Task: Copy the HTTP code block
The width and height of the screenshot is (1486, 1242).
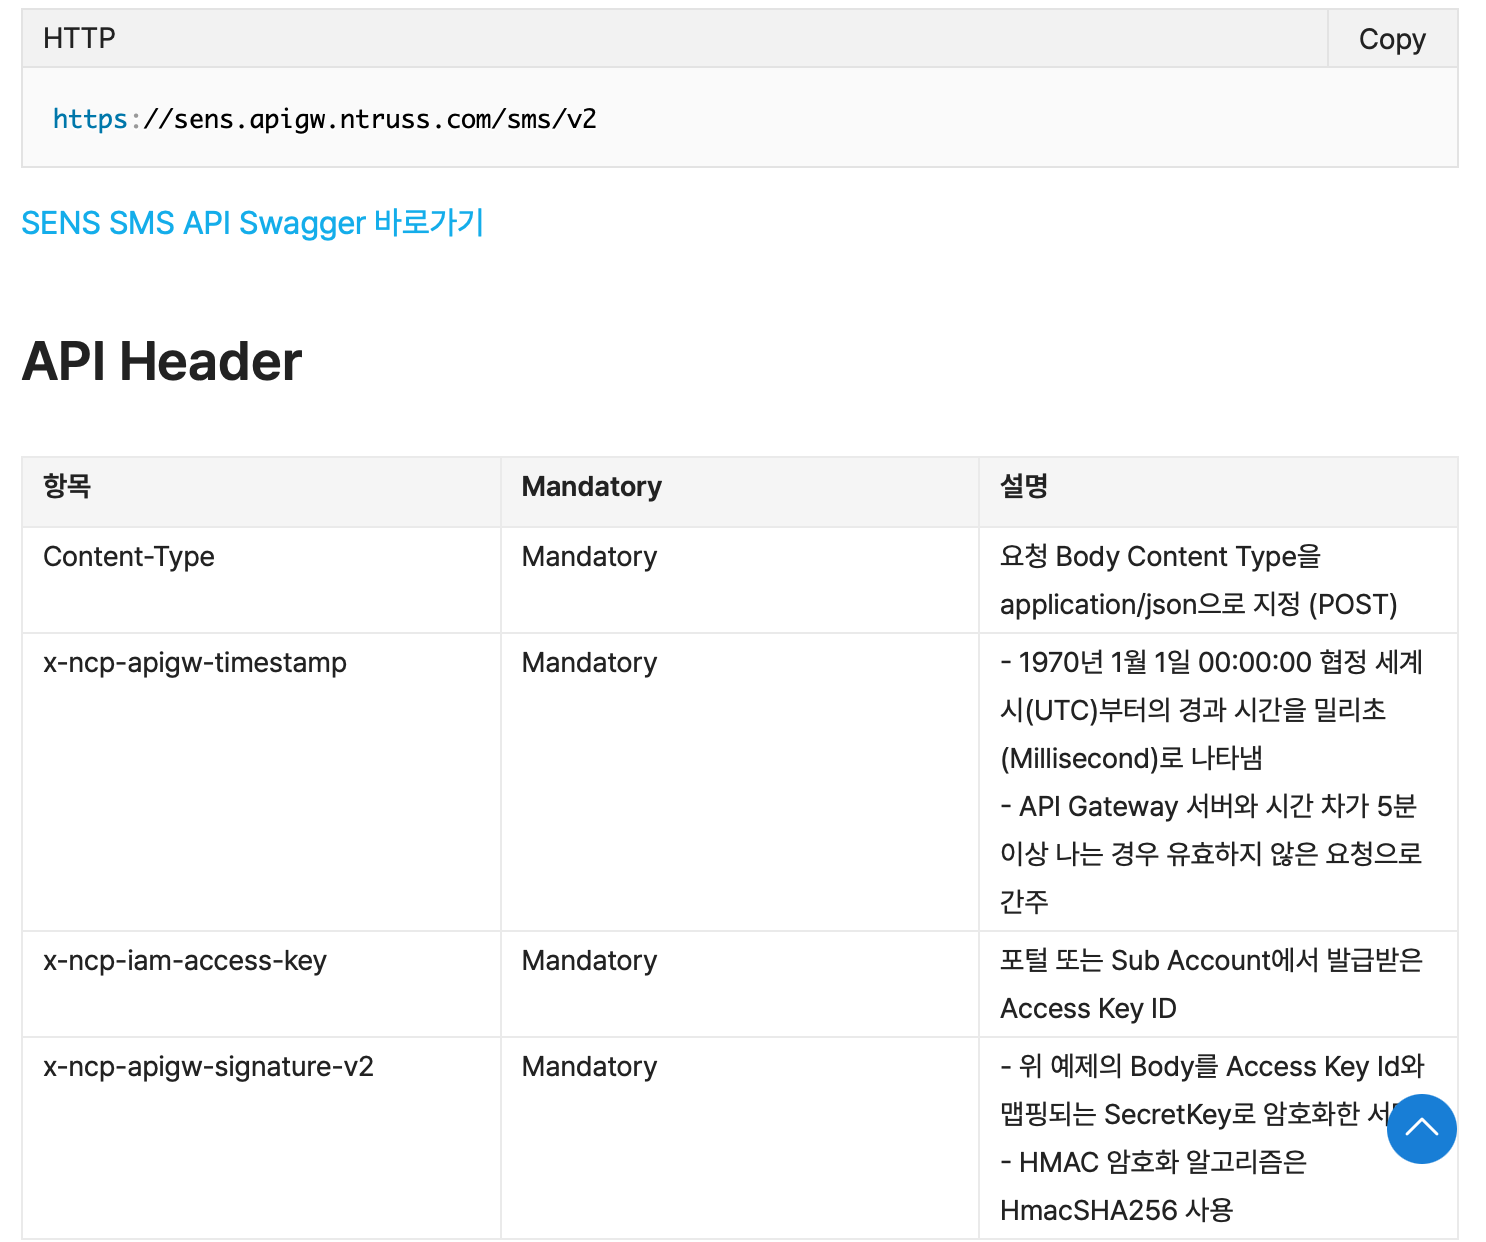Action: (1391, 39)
